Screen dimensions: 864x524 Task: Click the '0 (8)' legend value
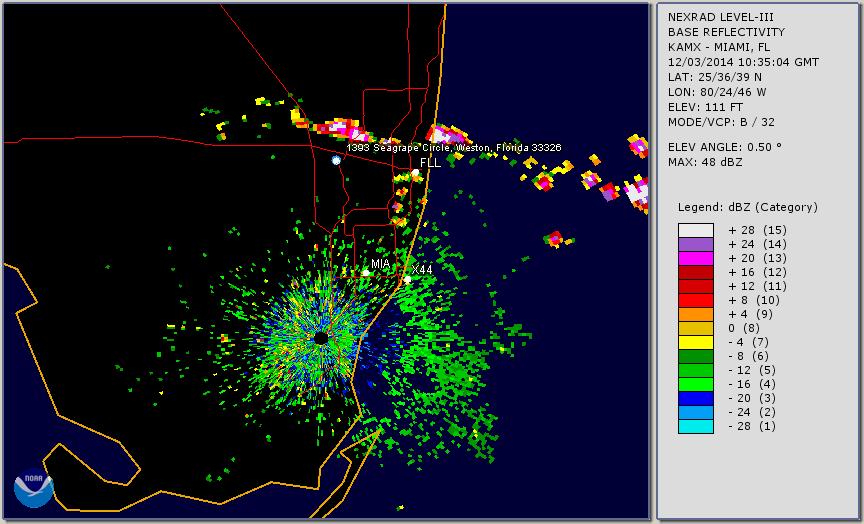pos(744,328)
